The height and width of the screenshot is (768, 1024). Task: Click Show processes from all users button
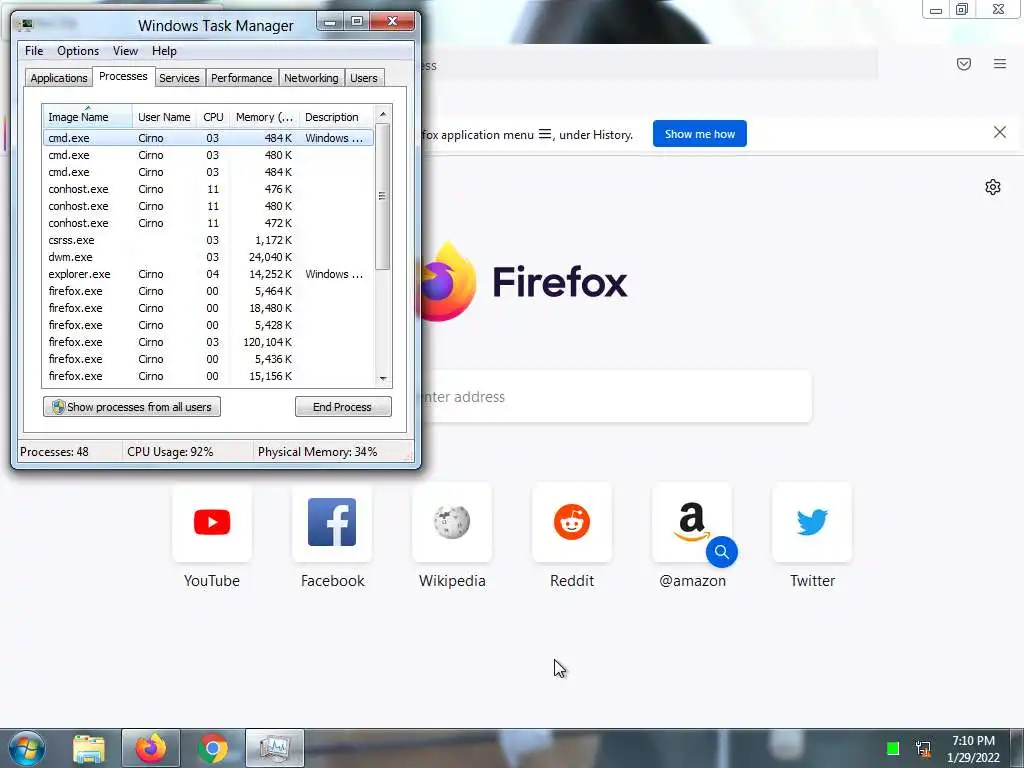pos(132,407)
